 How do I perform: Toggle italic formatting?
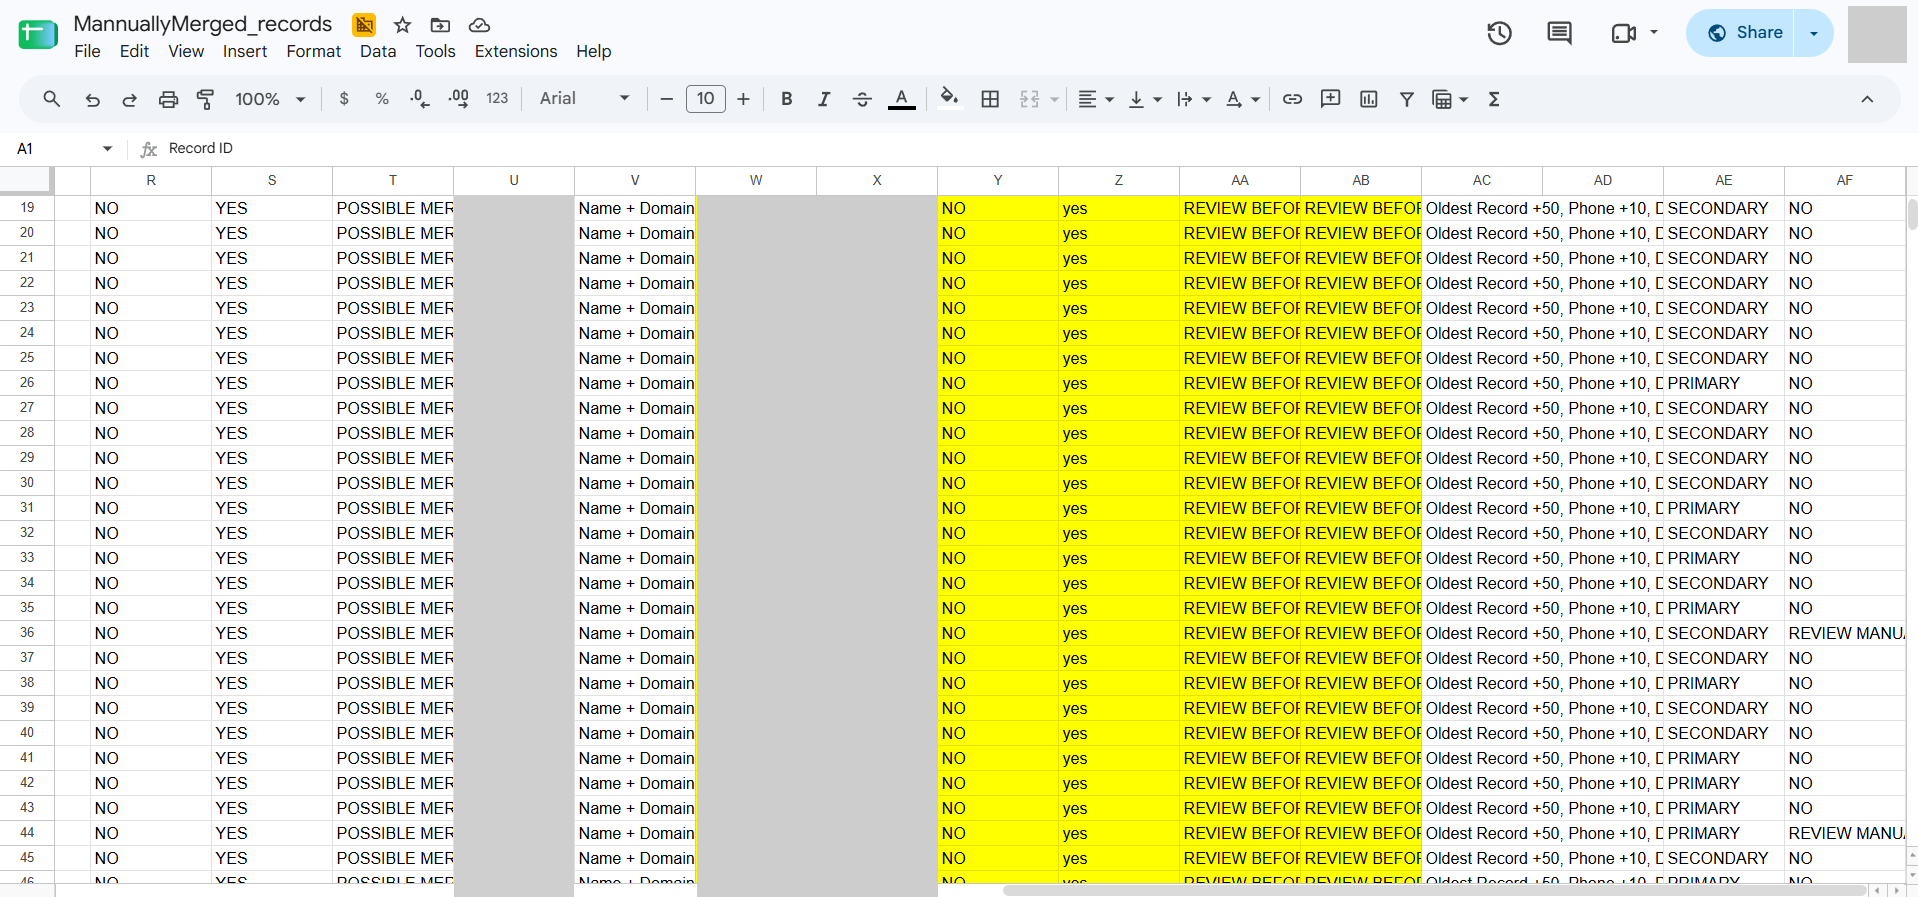(x=824, y=99)
